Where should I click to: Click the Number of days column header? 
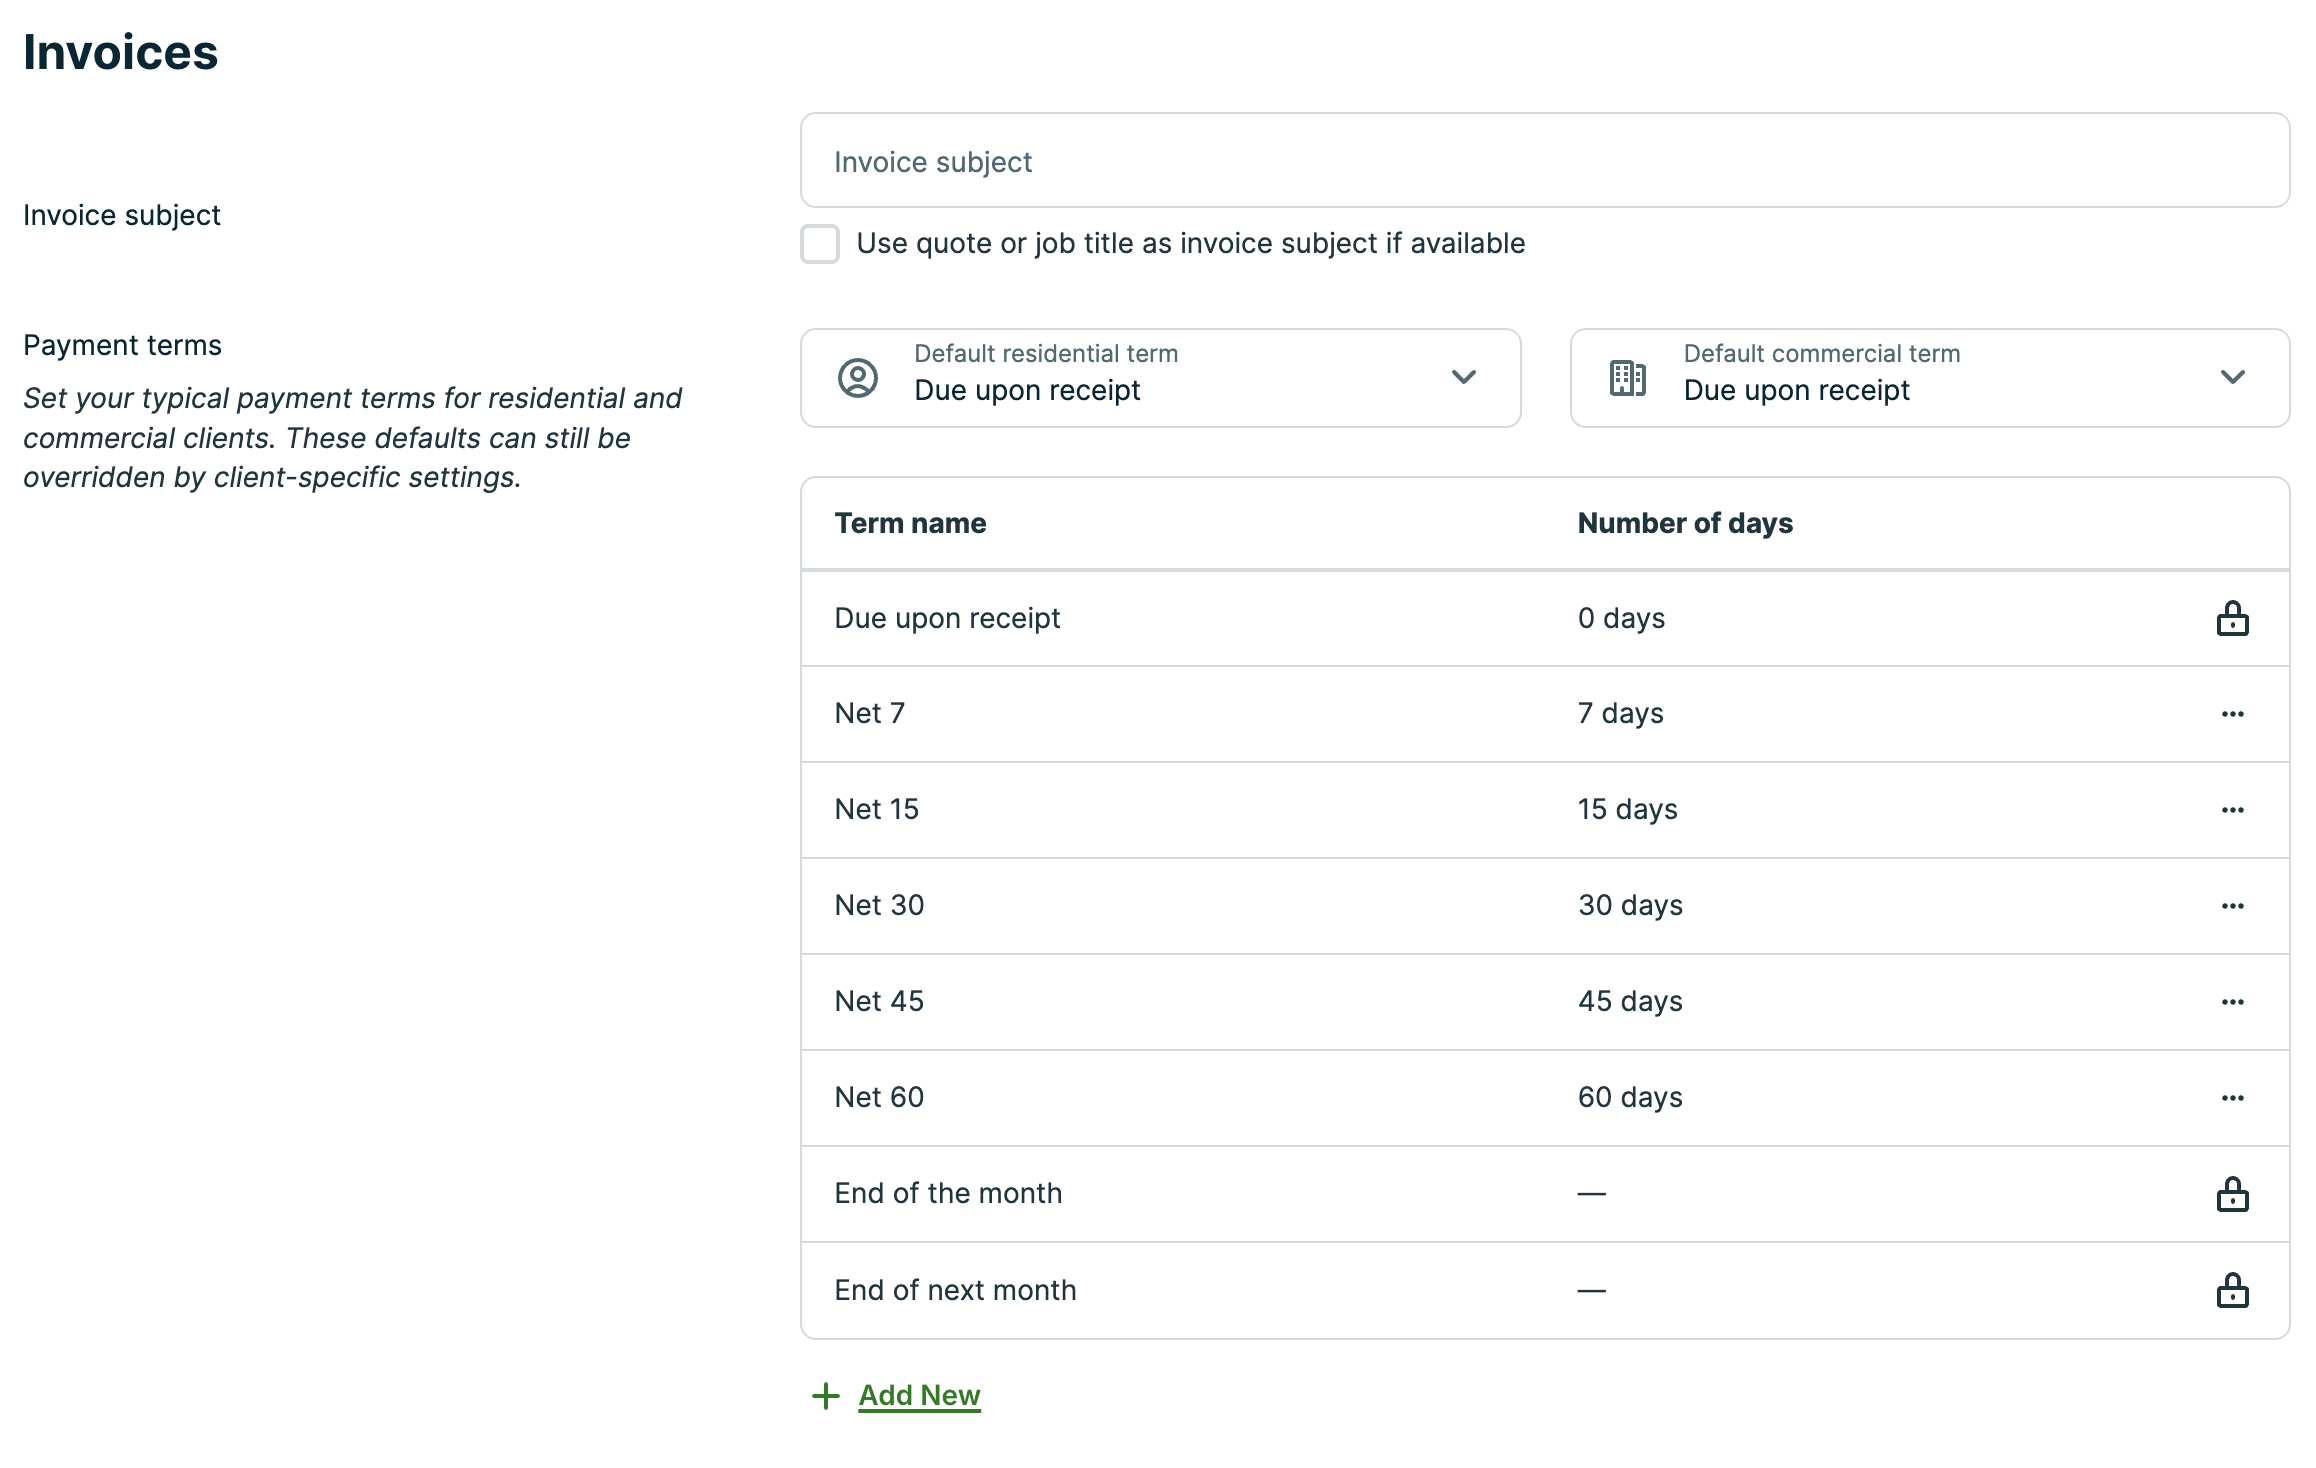(x=1685, y=523)
